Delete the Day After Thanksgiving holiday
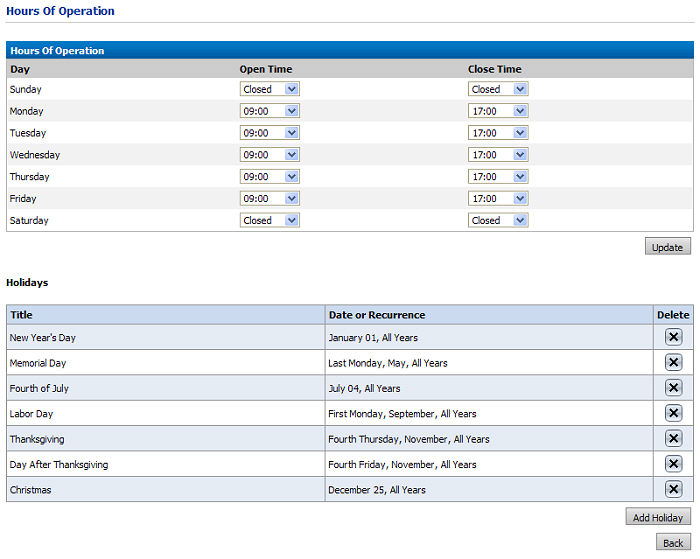 673,464
